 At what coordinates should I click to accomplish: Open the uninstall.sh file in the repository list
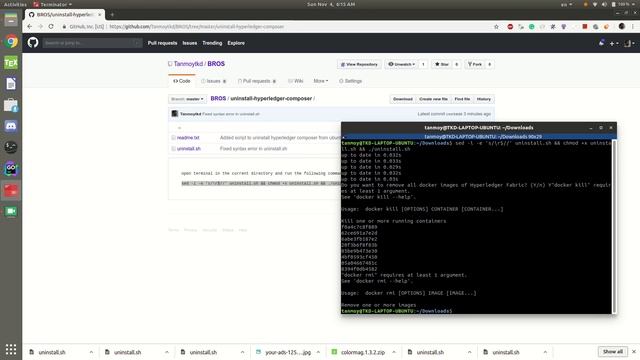189,149
